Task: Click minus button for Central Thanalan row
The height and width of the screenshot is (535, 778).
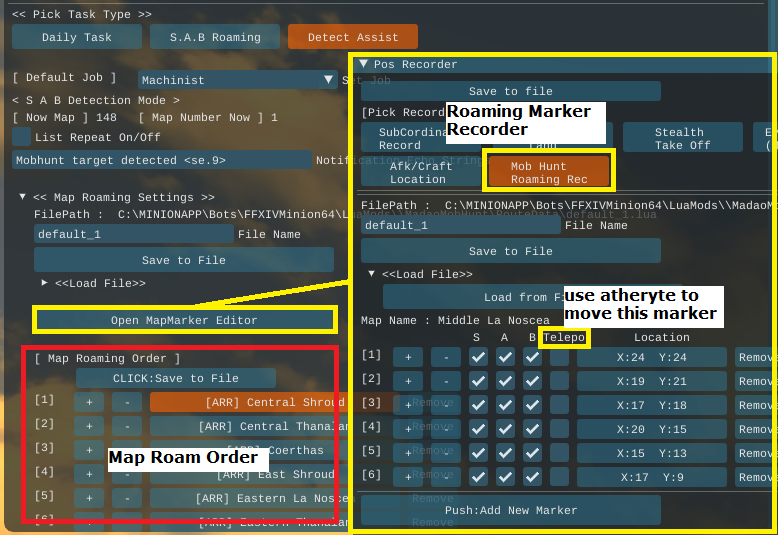Action: pos(126,427)
